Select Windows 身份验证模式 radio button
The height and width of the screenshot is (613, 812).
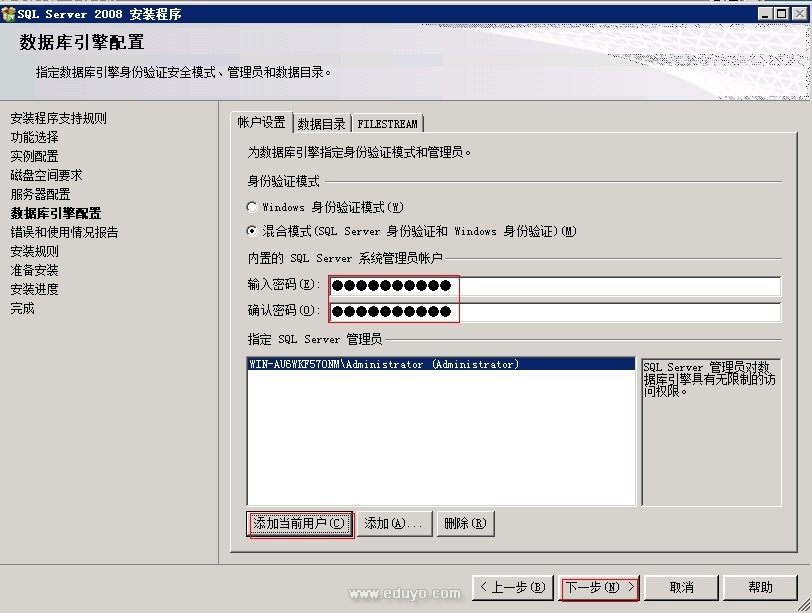[252, 207]
